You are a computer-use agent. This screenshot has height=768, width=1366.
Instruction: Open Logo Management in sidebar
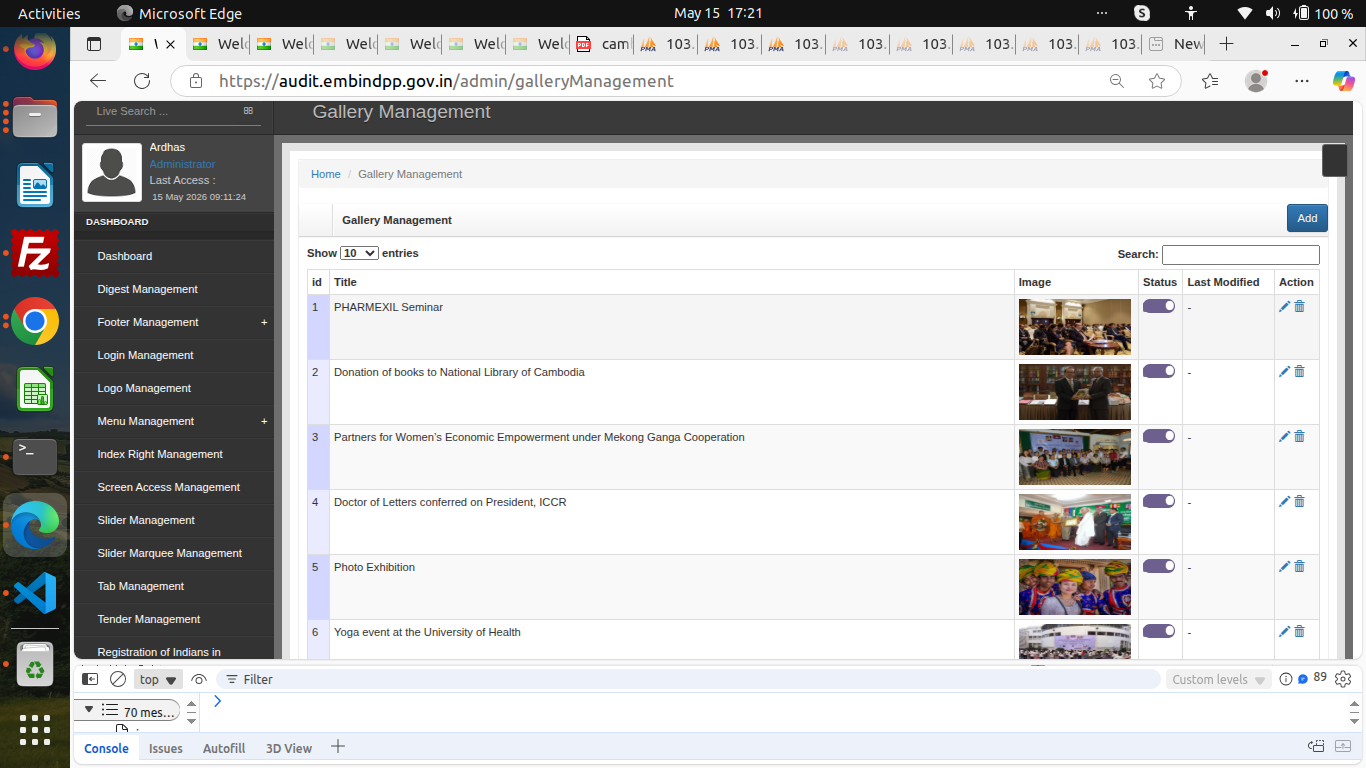coord(144,388)
